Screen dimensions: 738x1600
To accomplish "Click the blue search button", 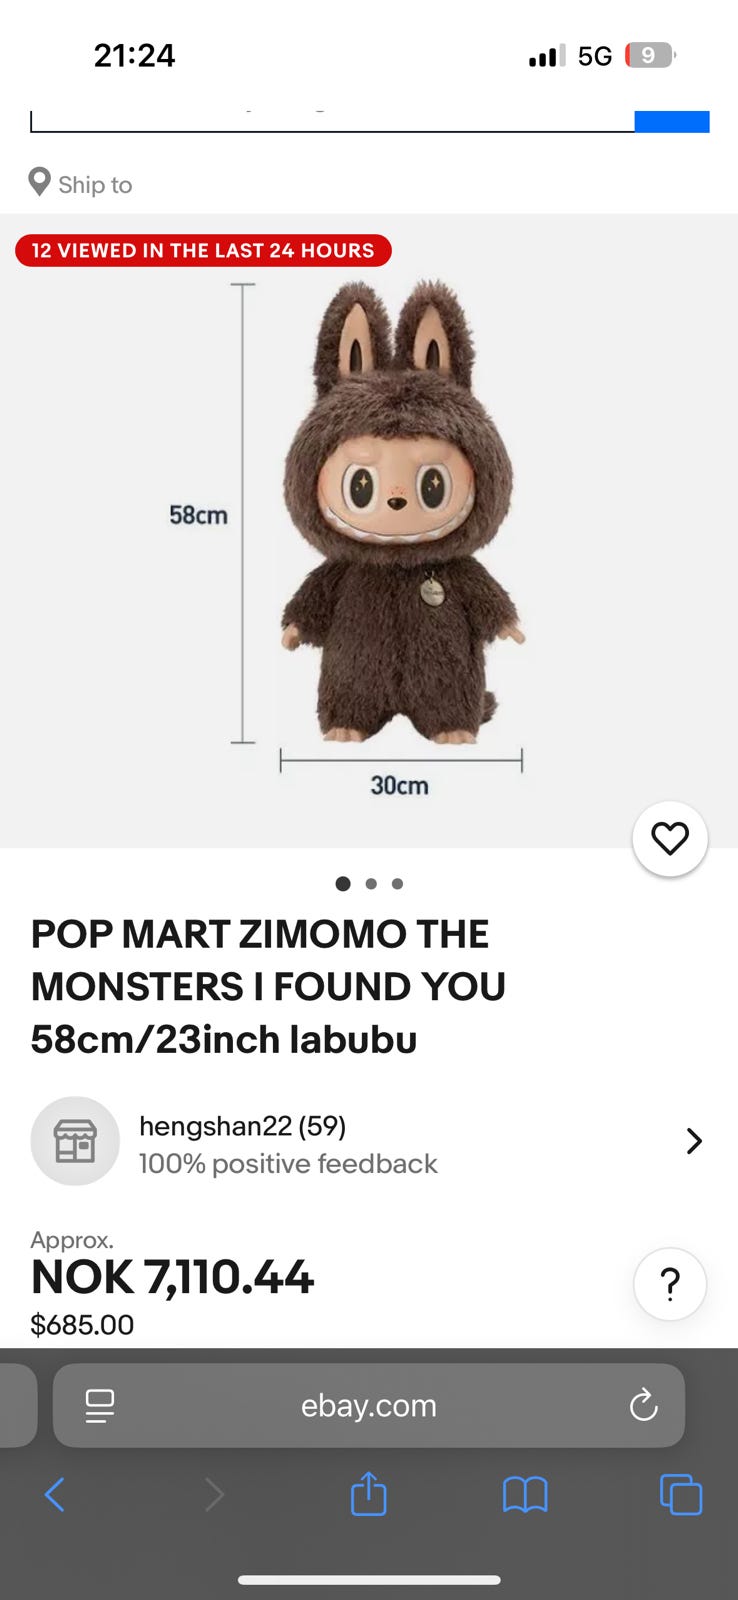I will 672,121.
